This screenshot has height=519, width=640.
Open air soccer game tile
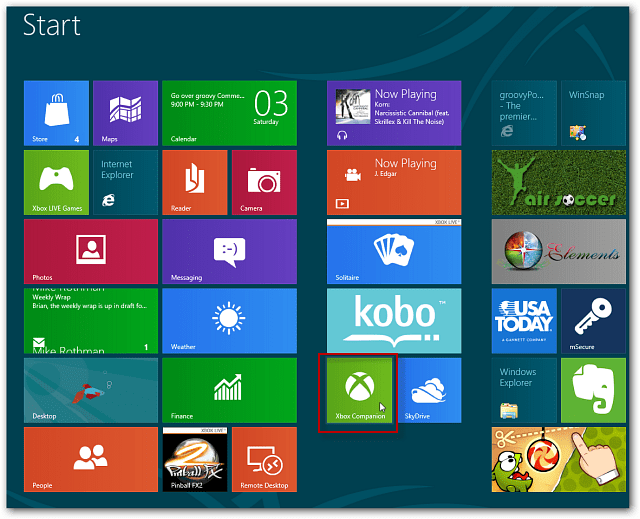559,182
